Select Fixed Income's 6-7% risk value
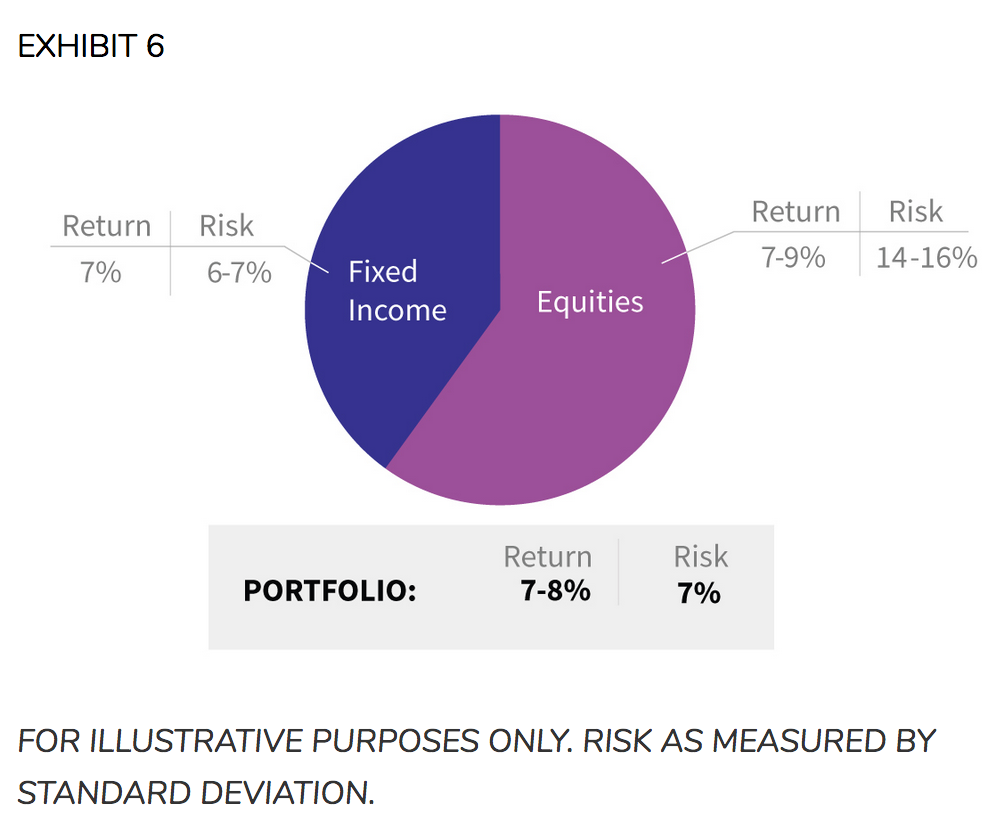 [239, 272]
